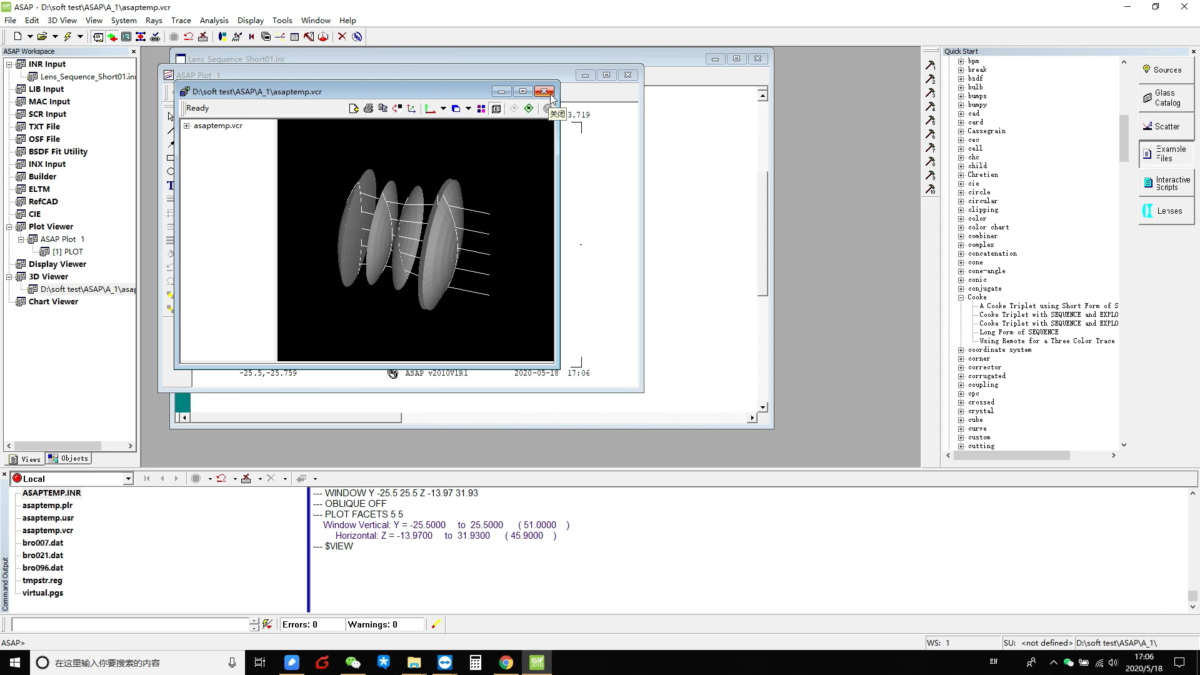Click the yellow highlighter icon beside Warnings
The width and height of the screenshot is (1200, 675).
click(436, 624)
